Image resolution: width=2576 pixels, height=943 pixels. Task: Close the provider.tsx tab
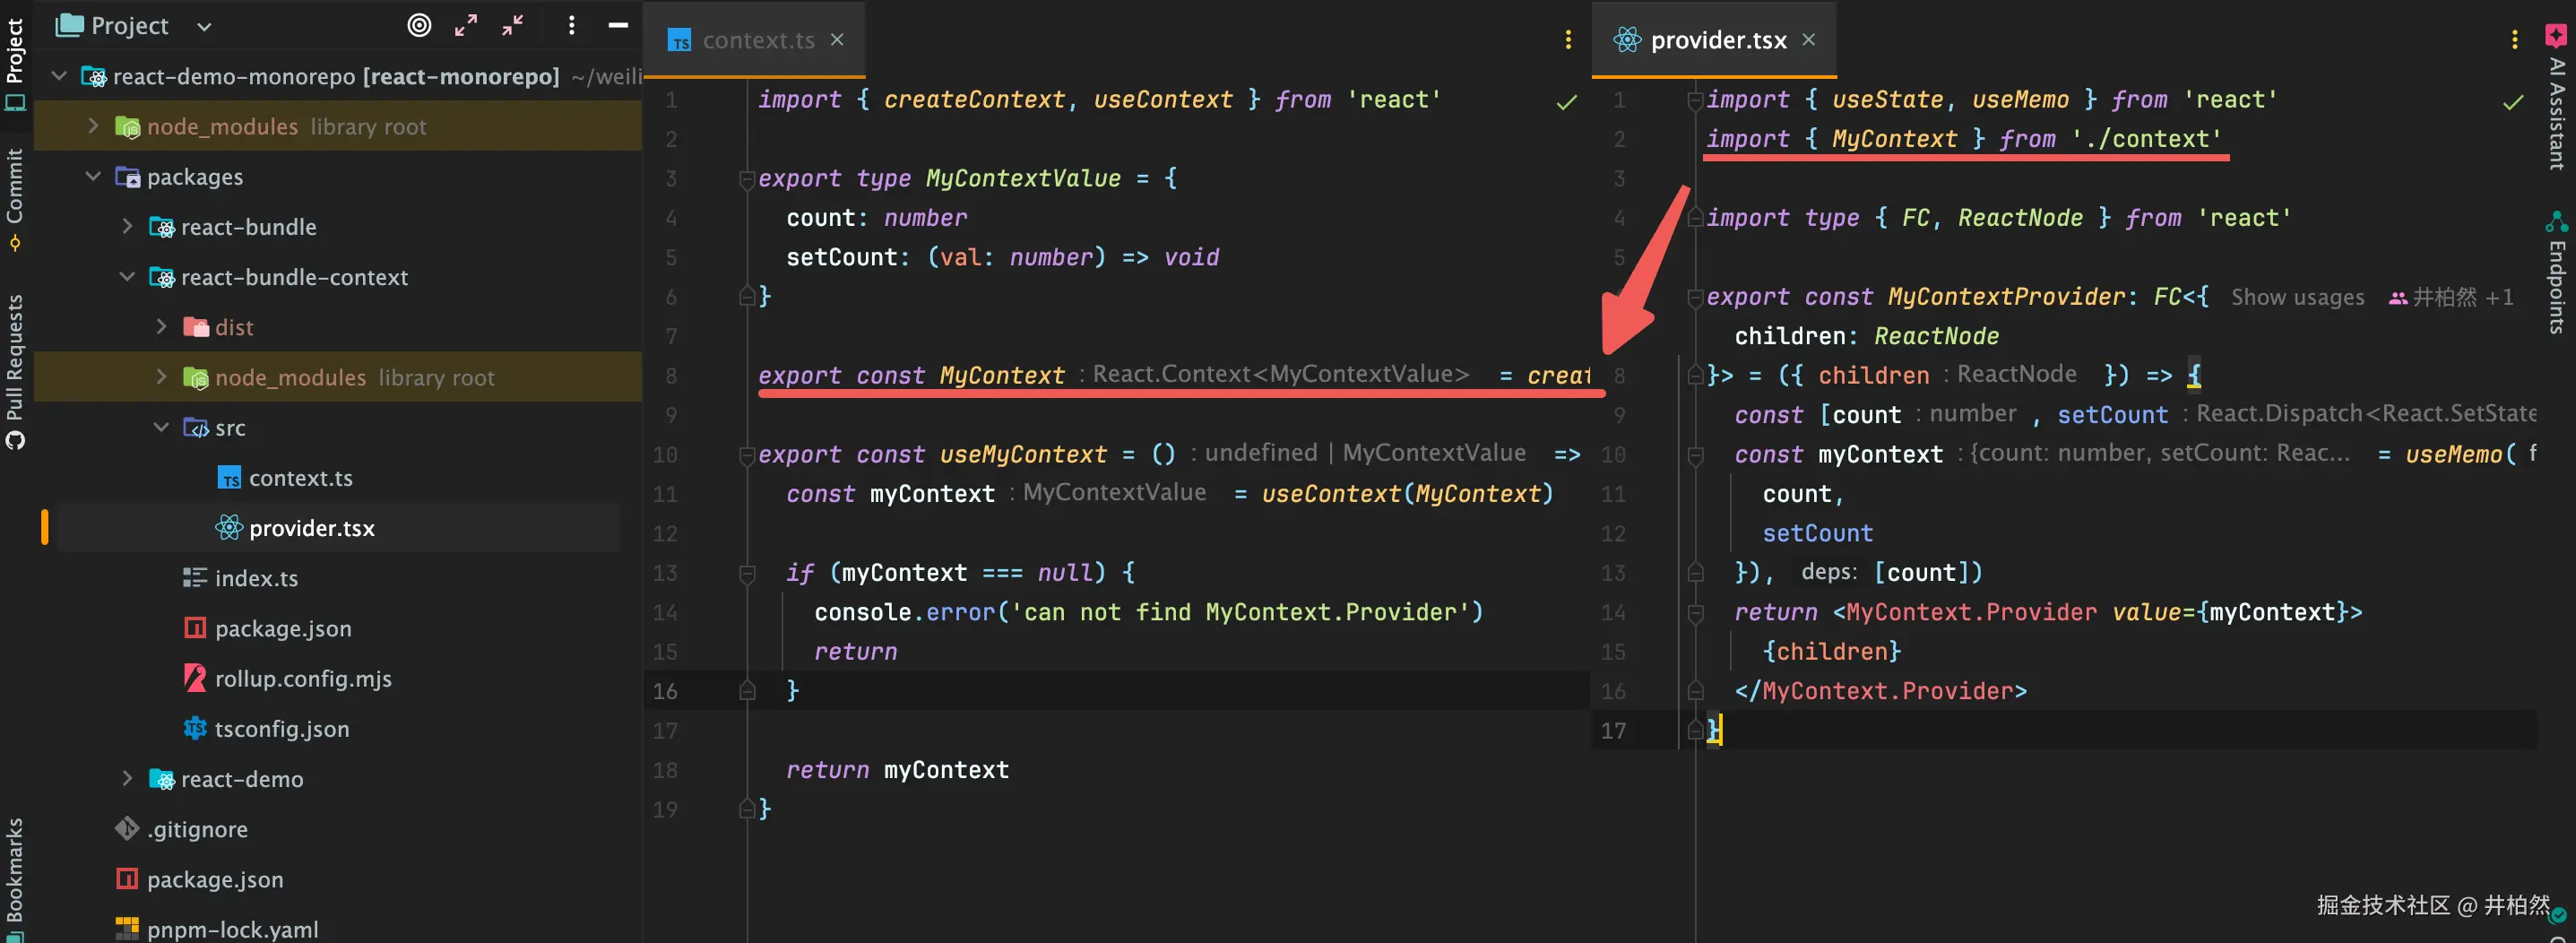tap(1808, 40)
